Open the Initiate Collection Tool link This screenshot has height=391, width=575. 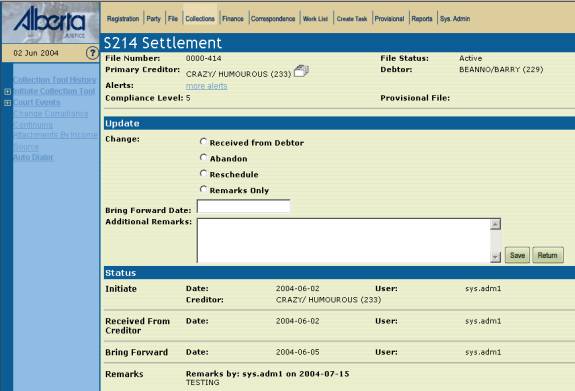point(54,91)
